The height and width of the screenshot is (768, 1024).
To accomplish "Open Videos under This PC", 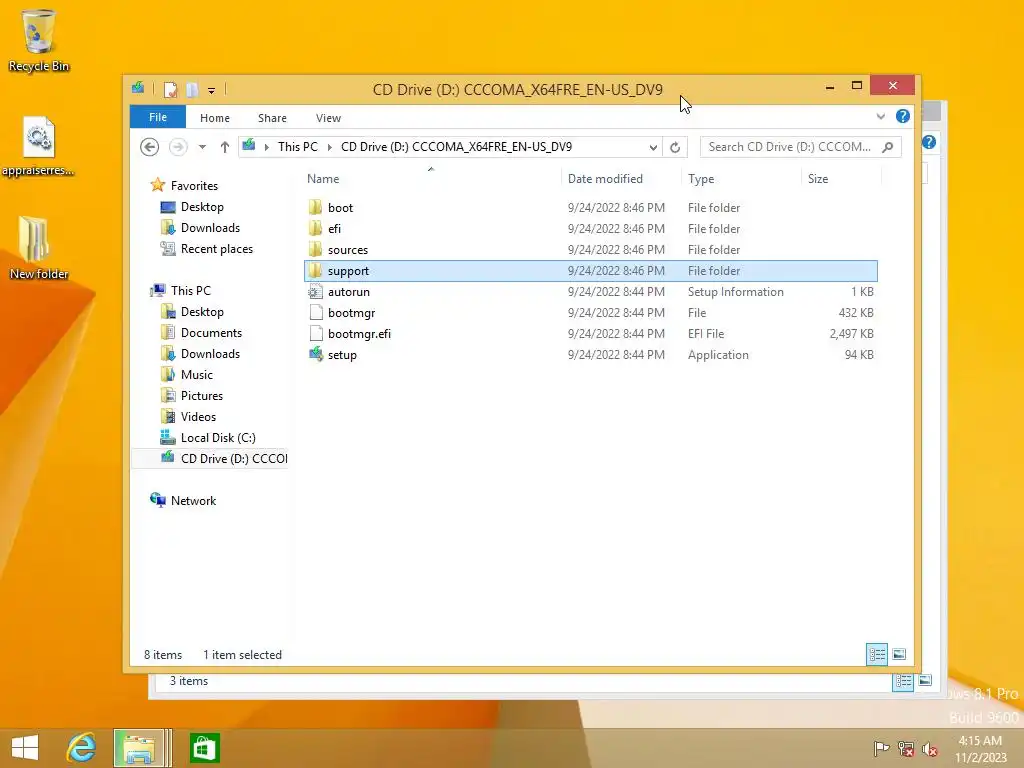I will point(198,417).
